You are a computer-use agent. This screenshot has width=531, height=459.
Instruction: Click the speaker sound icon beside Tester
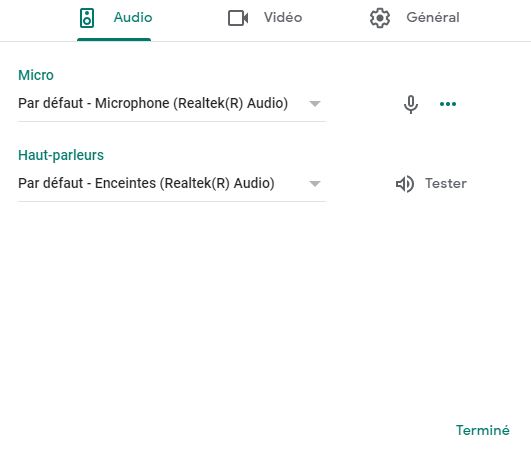point(405,184)
